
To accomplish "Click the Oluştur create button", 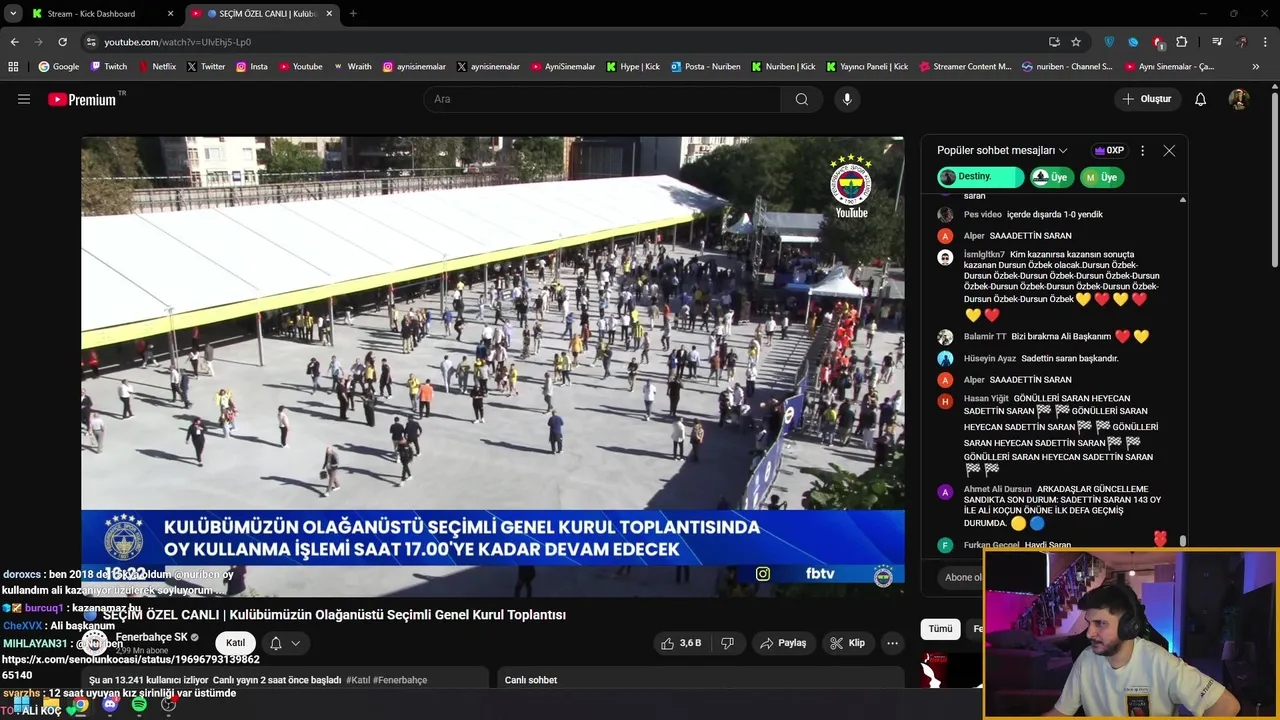I will tap(1147, 99).
